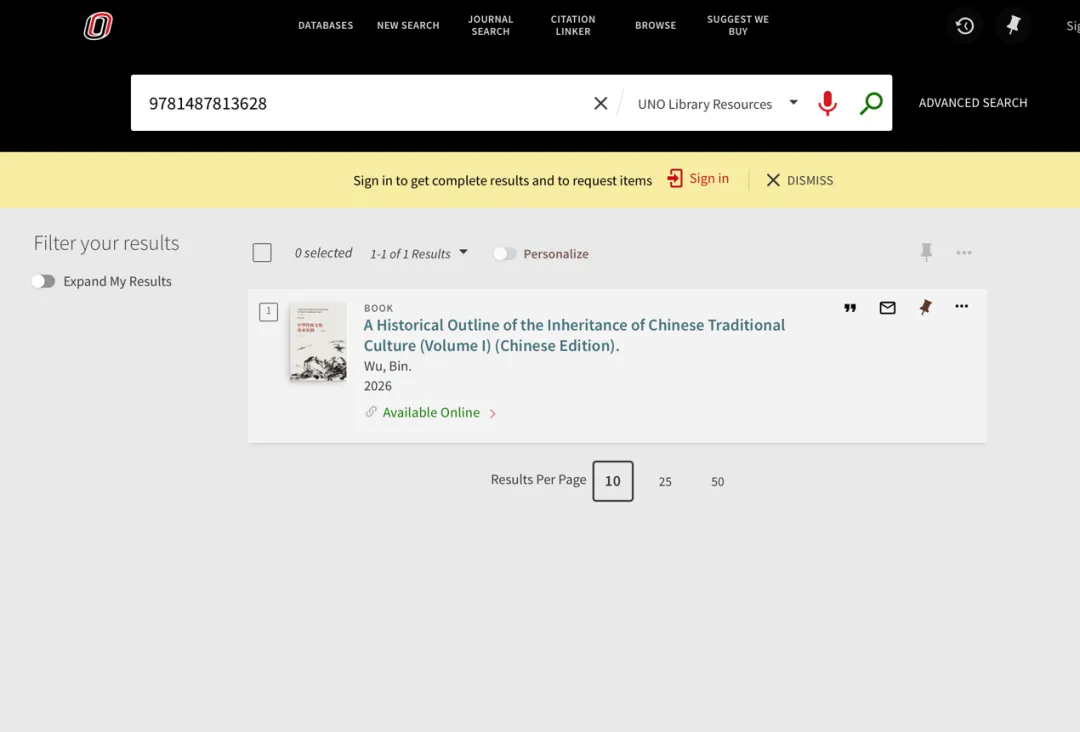Open Suggest We Buy

738,25
